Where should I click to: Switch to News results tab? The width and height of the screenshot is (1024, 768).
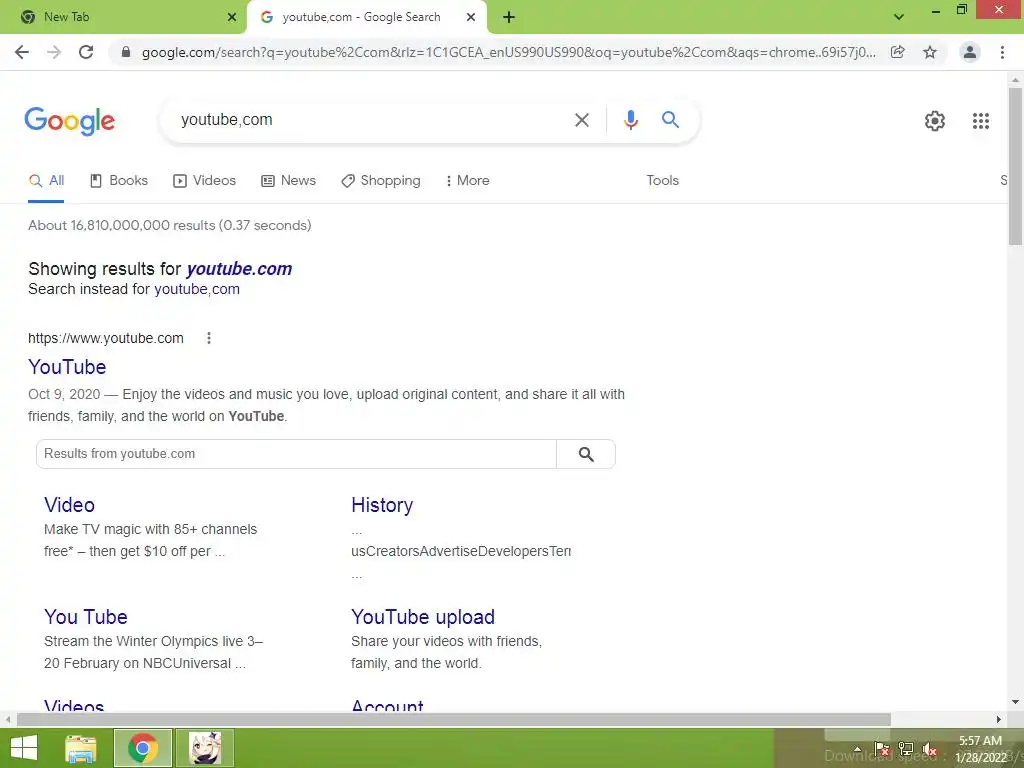289,181
